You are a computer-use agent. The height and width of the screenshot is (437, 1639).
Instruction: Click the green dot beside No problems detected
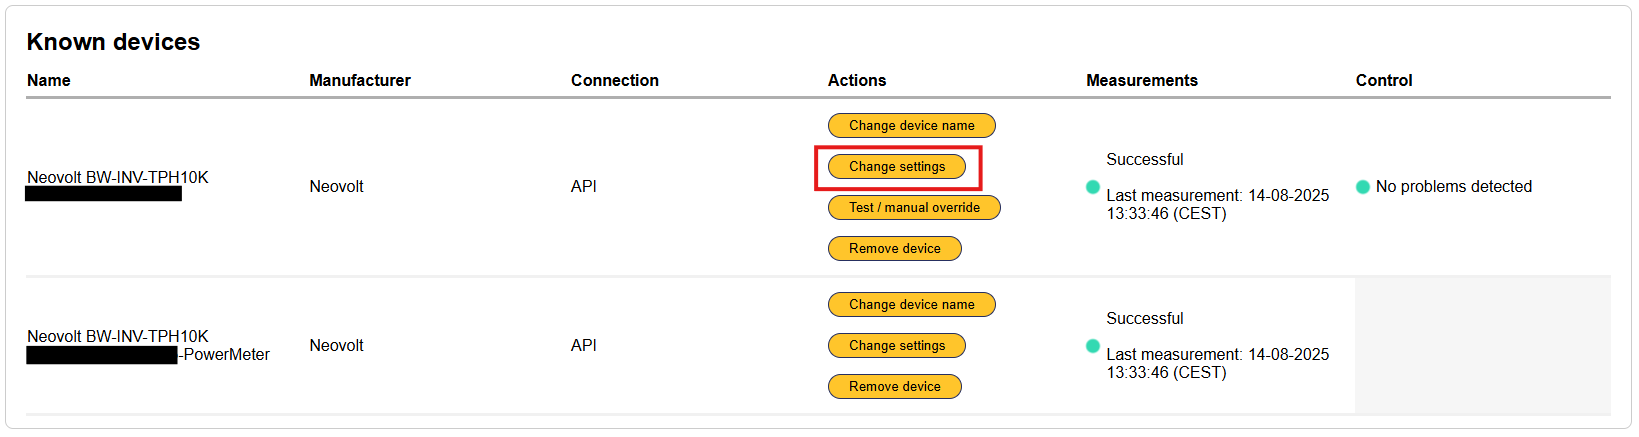coord(1362,187)
